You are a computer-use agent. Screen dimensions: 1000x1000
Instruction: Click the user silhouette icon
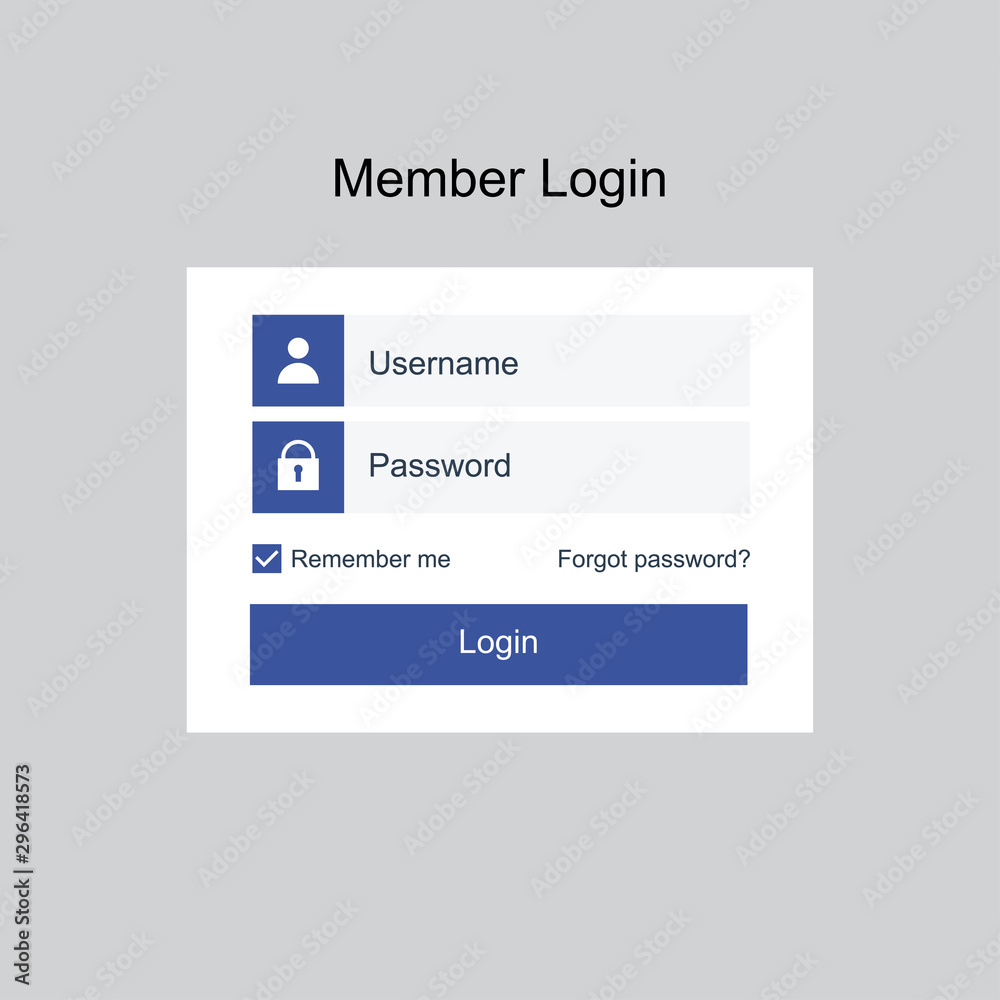[298, 360]
